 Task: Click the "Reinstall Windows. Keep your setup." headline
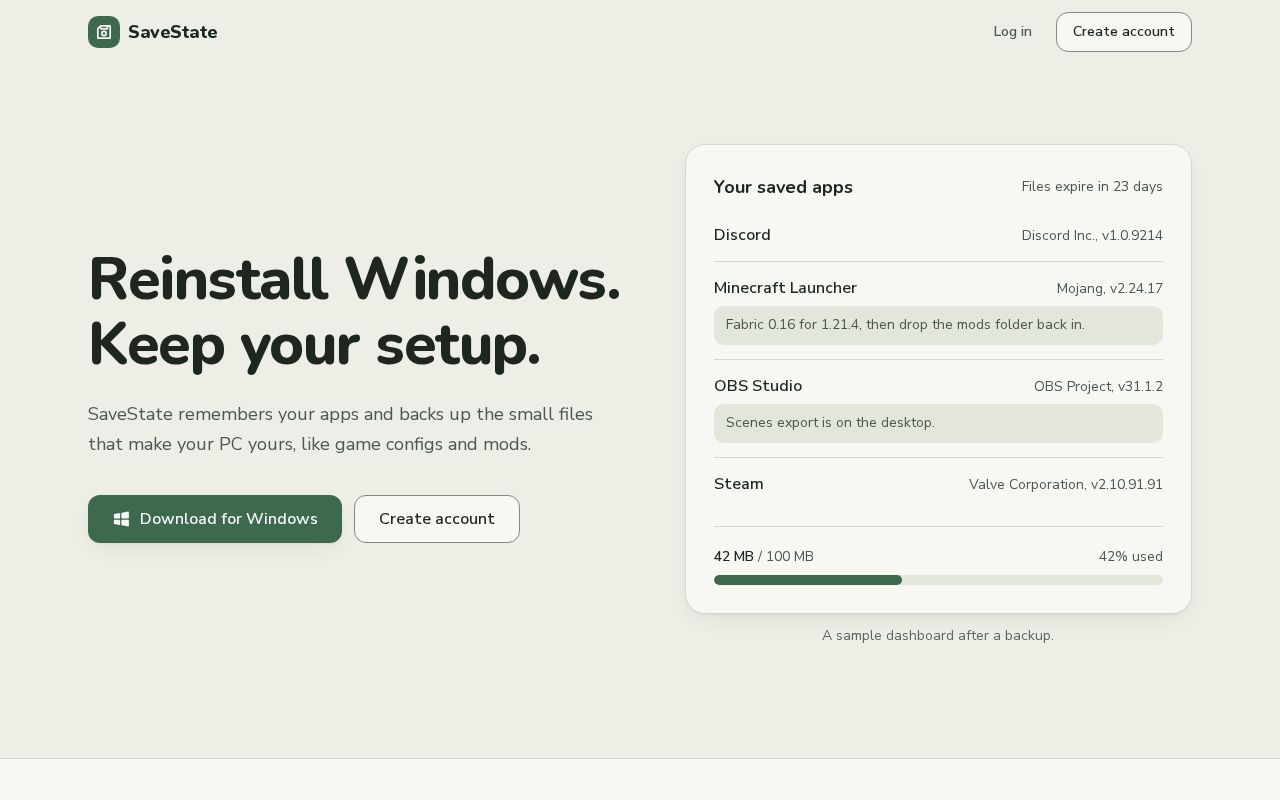pos(354,311)
